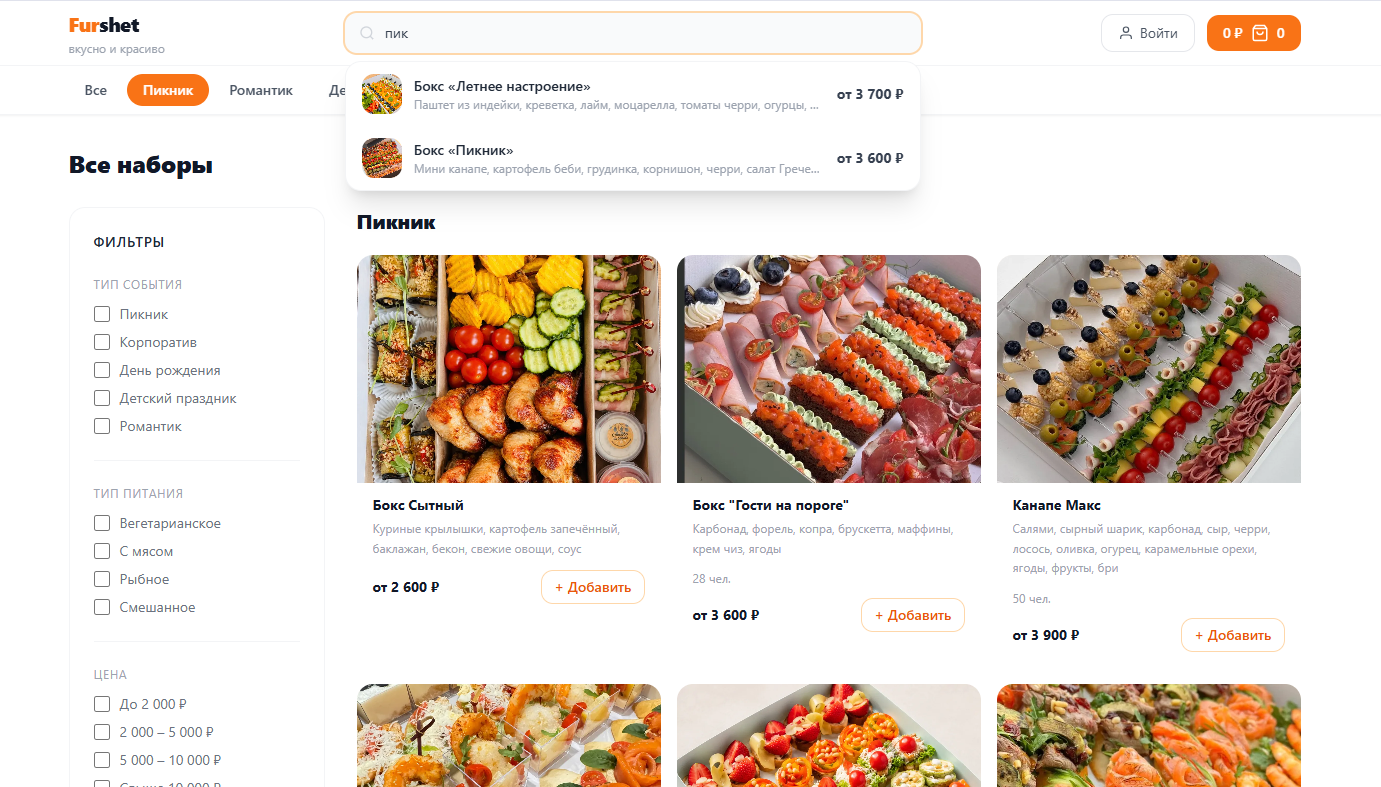Toggle the Рыбное checkbox

102,579
